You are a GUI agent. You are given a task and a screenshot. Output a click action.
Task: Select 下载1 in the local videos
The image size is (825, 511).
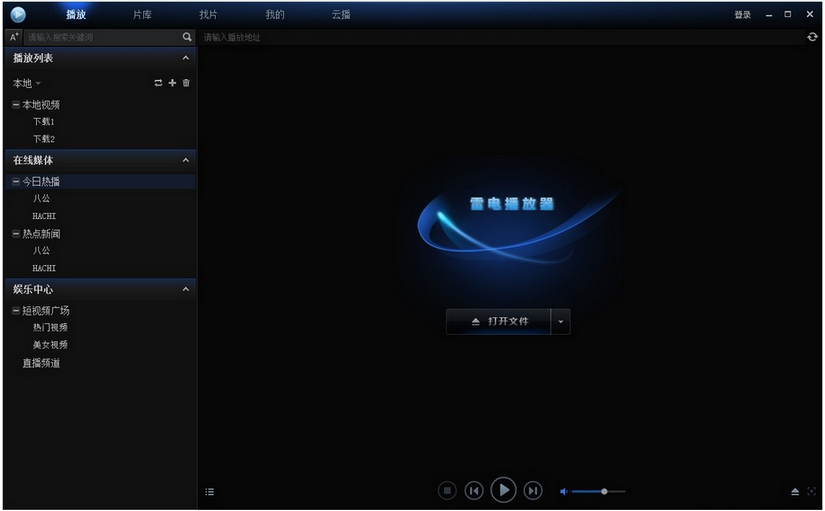click(44, 122)
